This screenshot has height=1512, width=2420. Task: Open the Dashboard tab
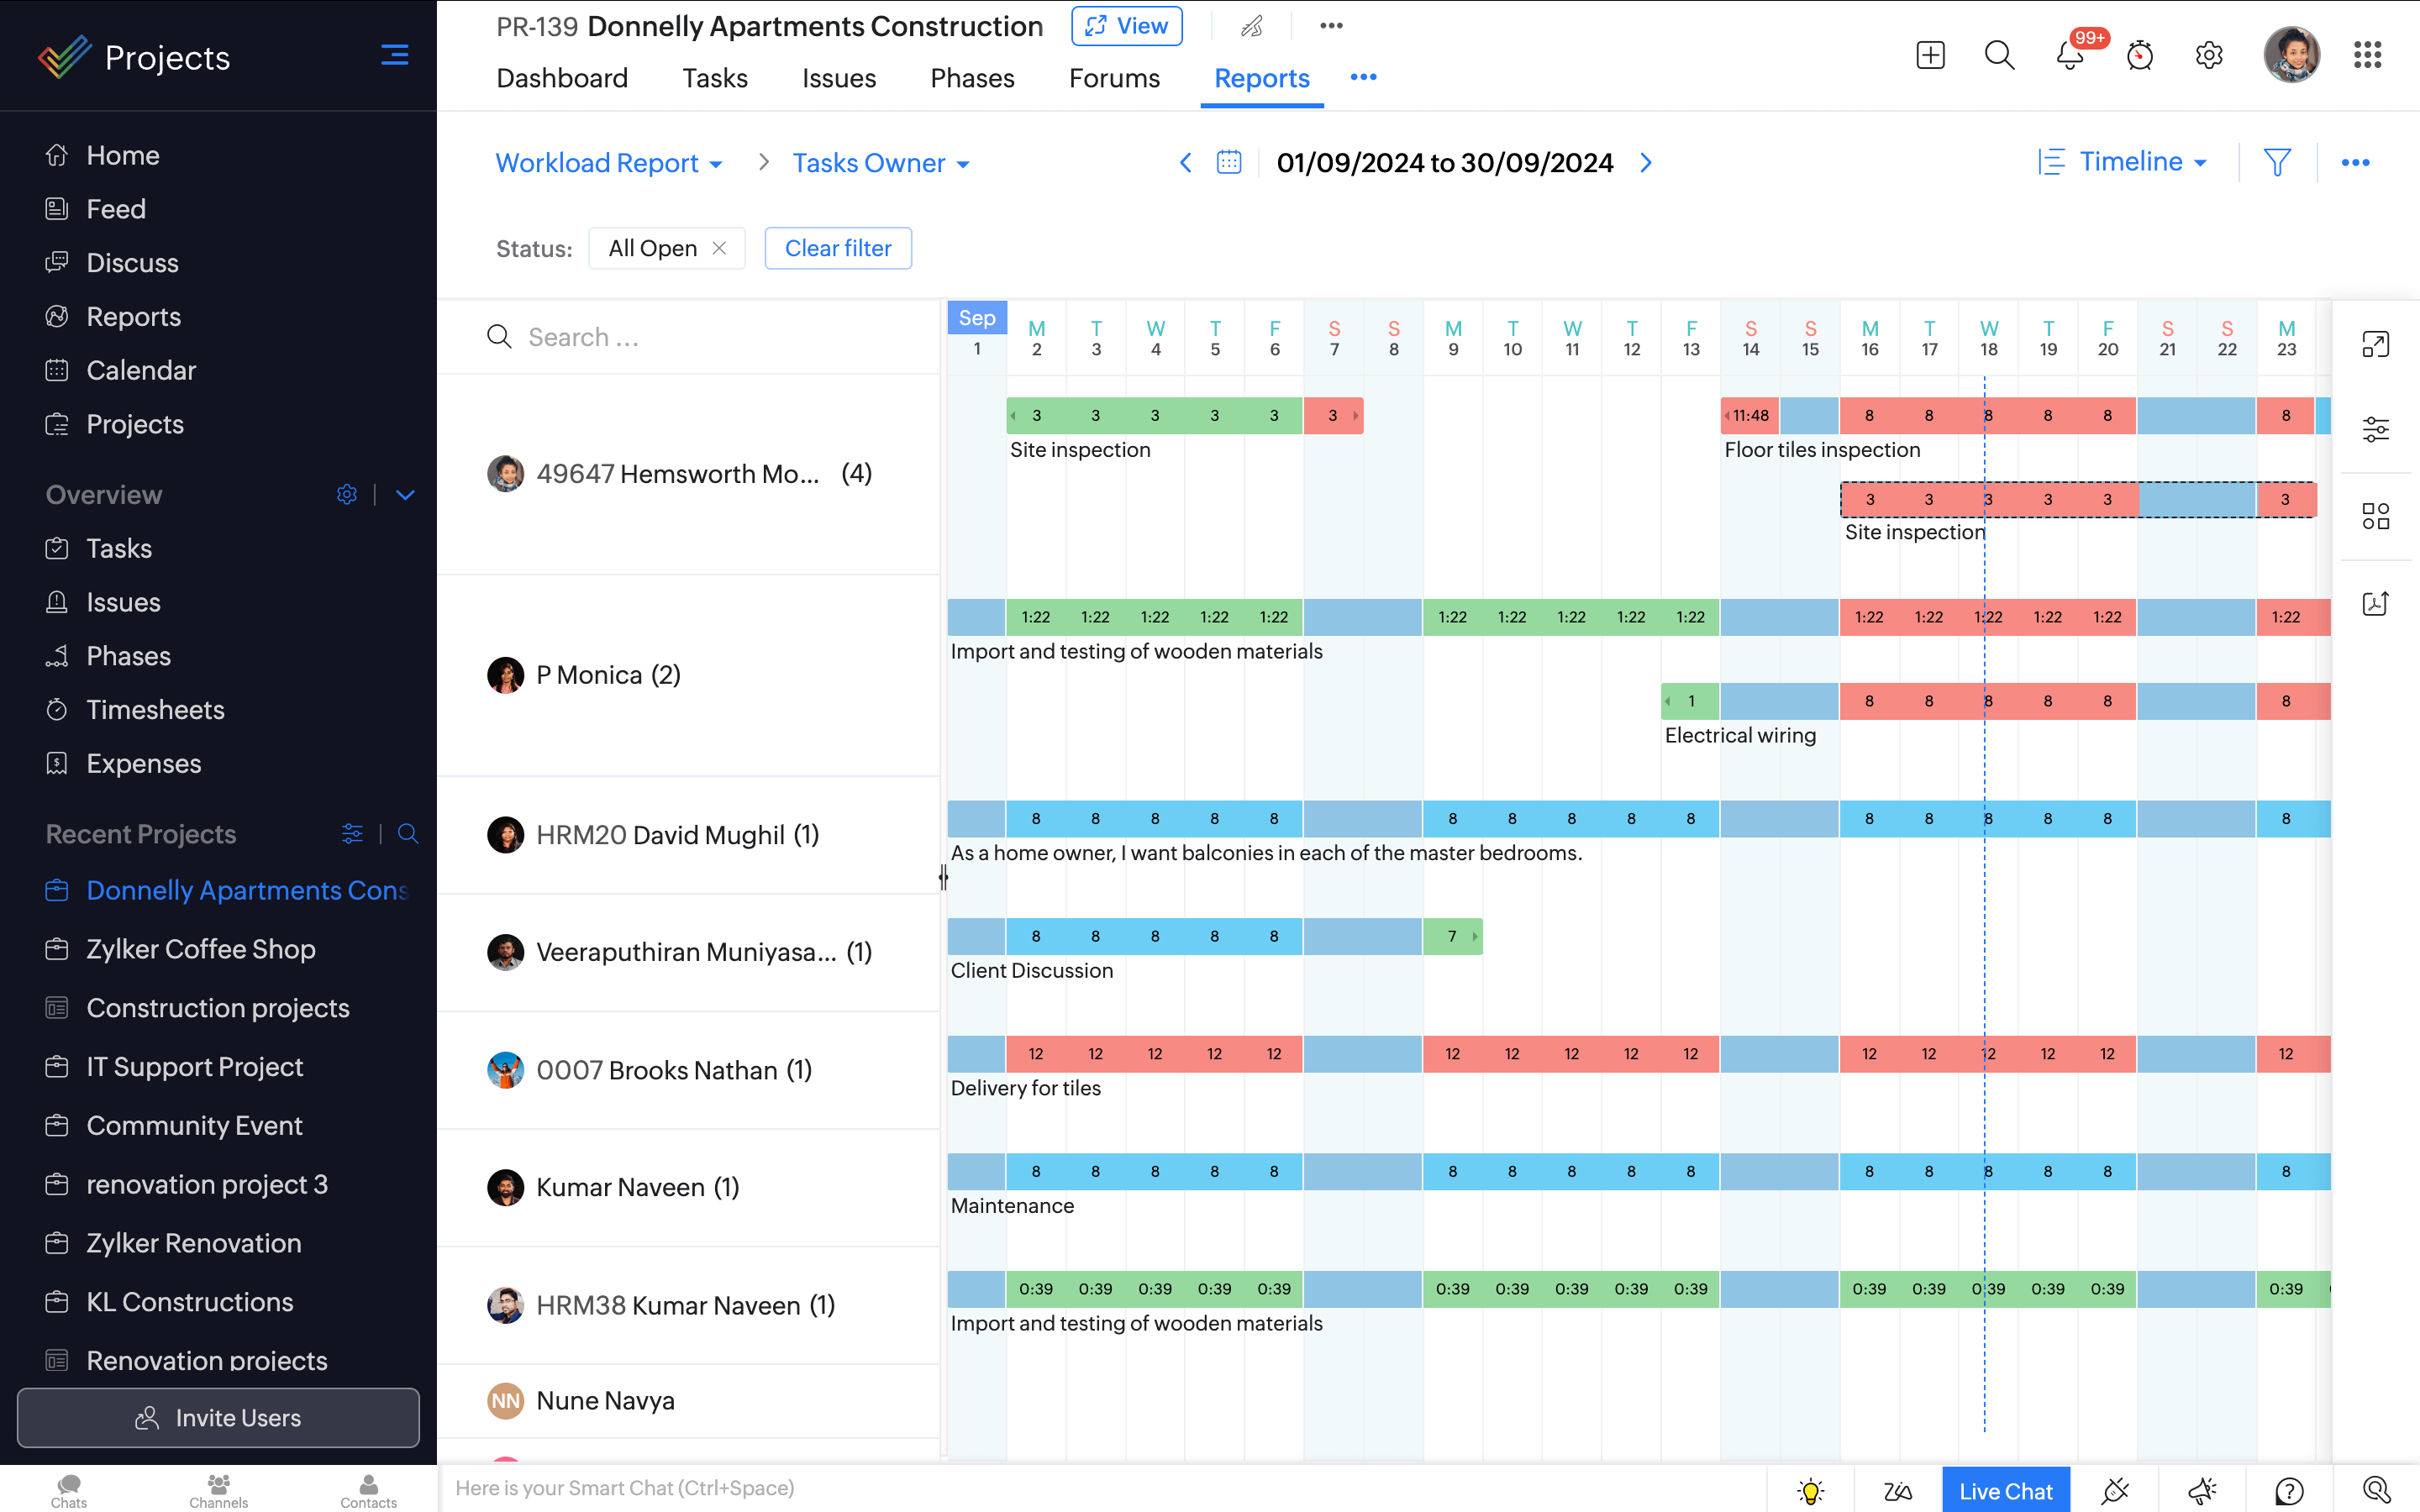(x=562, y=78)
